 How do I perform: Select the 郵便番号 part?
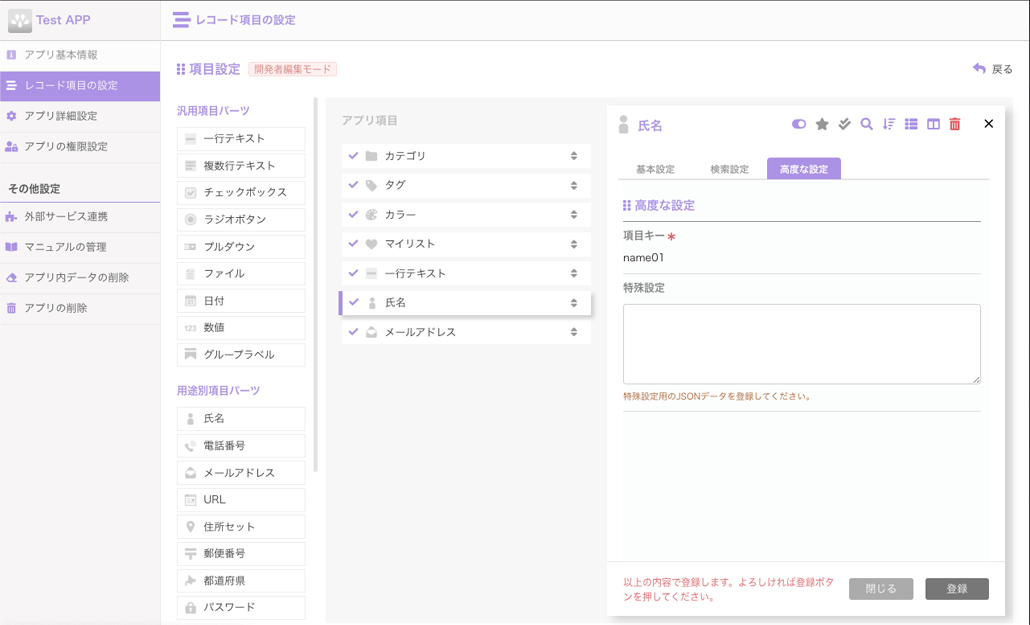pos(241,553)
